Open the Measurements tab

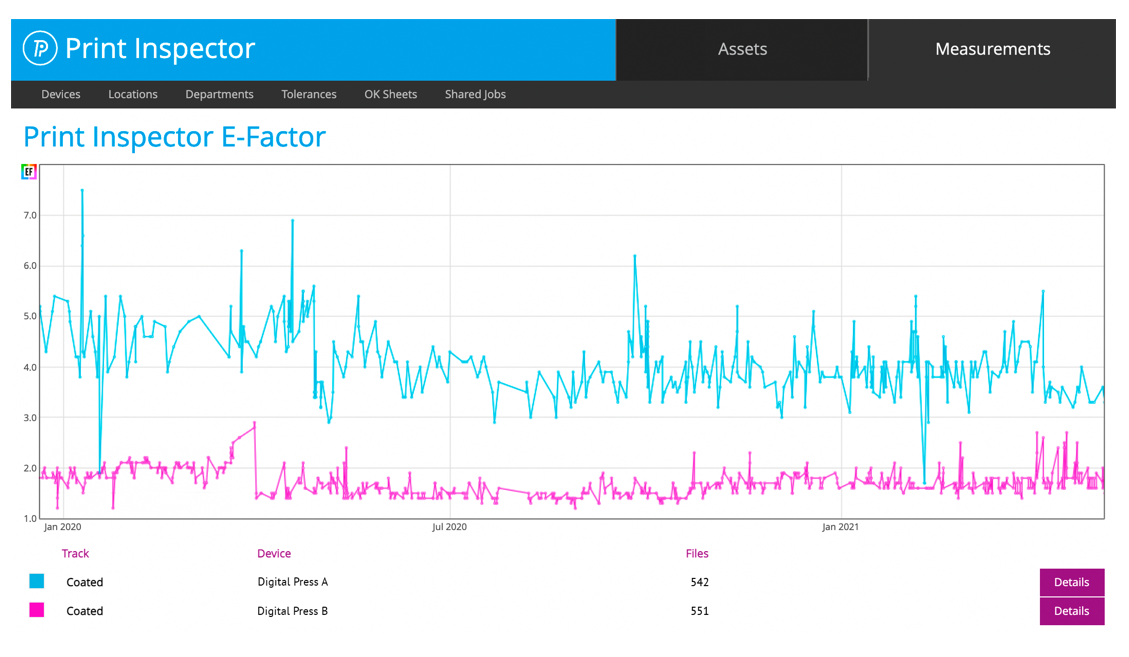[x=992, y=49]
